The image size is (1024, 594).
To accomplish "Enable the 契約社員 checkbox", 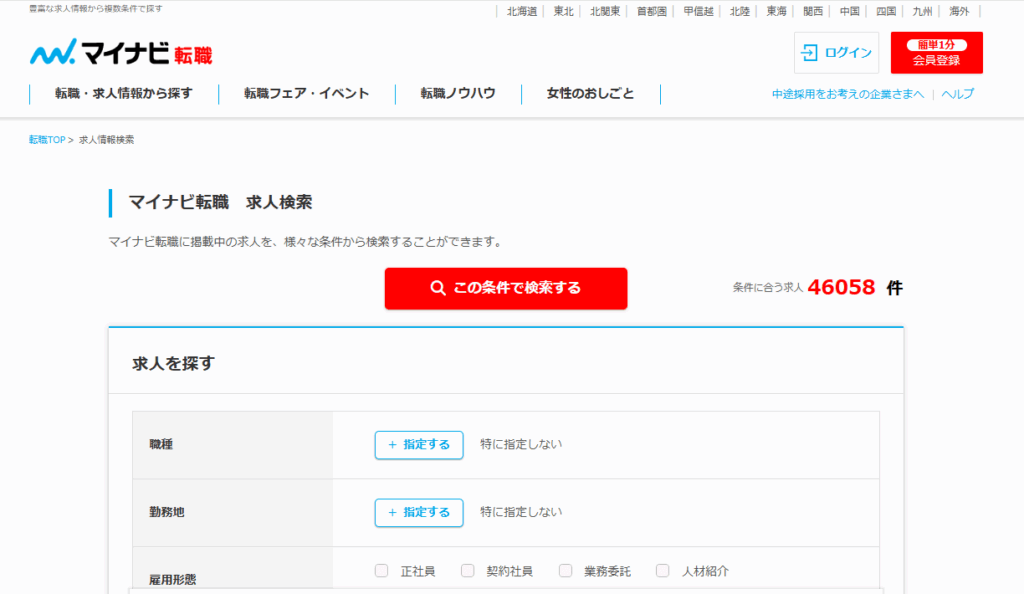I will coord(467,571).
